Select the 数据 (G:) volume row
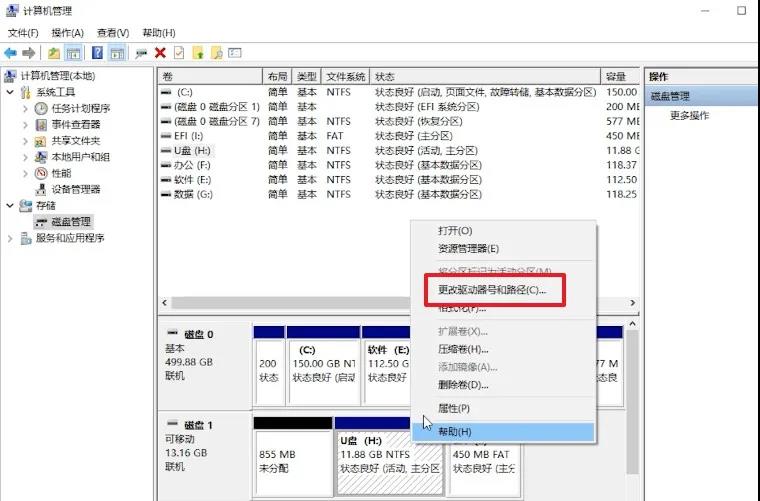The height and width of the screenshot is (501, 760). coord(399,194)
